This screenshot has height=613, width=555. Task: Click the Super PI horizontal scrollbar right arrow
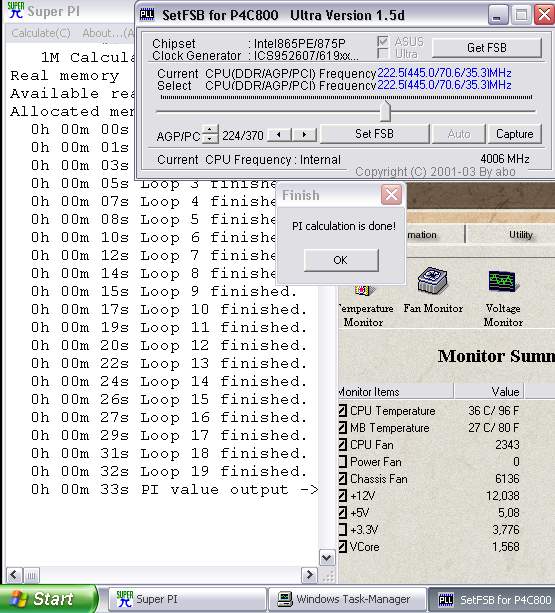click(x=309, y=575)
